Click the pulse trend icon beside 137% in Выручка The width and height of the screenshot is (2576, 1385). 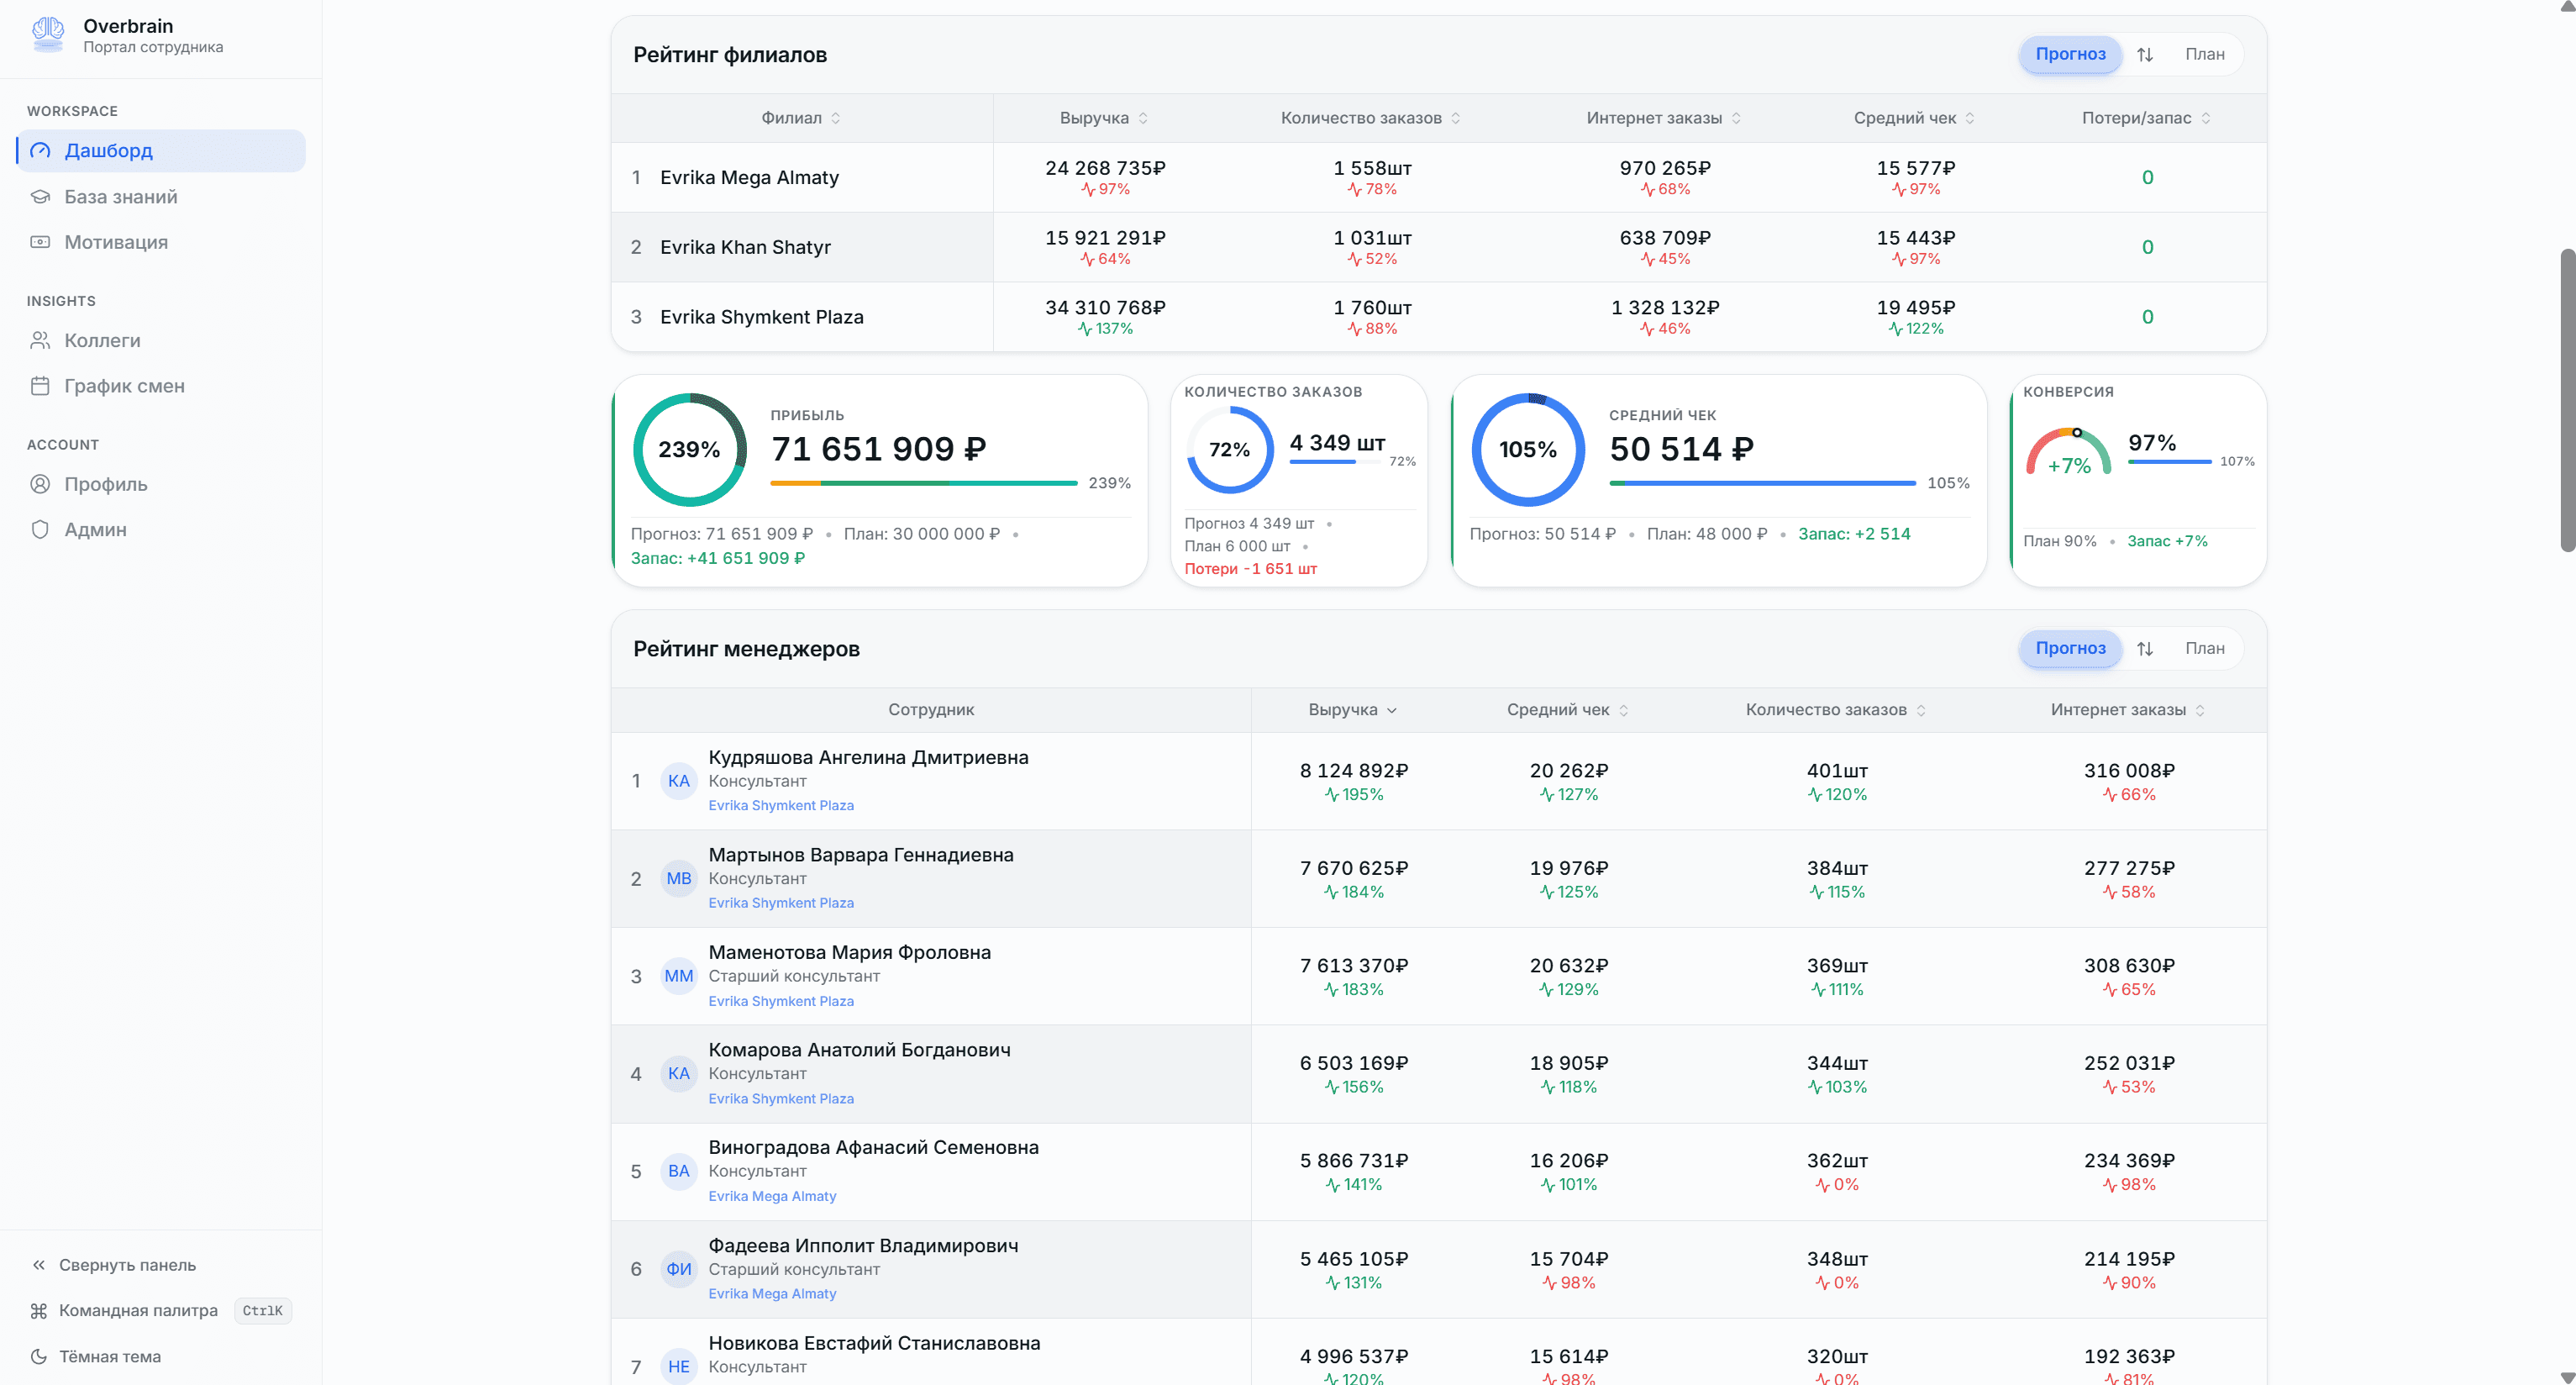tap(1085, 329)
